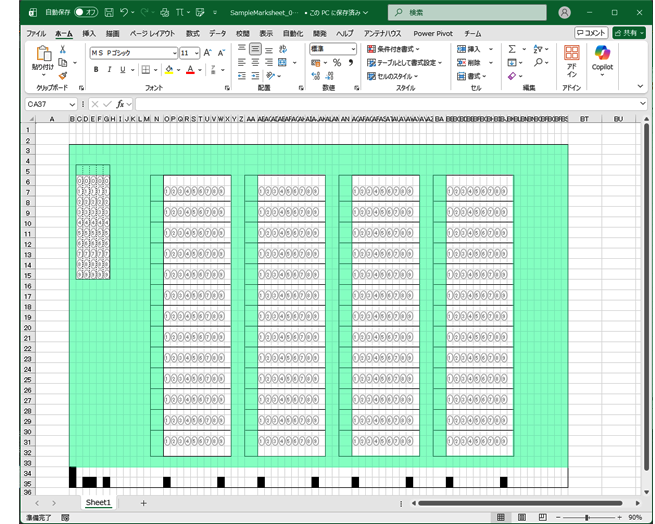The height and width of the screenshot is (524, 655).
Task: Toggle Italic formatting button
Action: (109, 70)
